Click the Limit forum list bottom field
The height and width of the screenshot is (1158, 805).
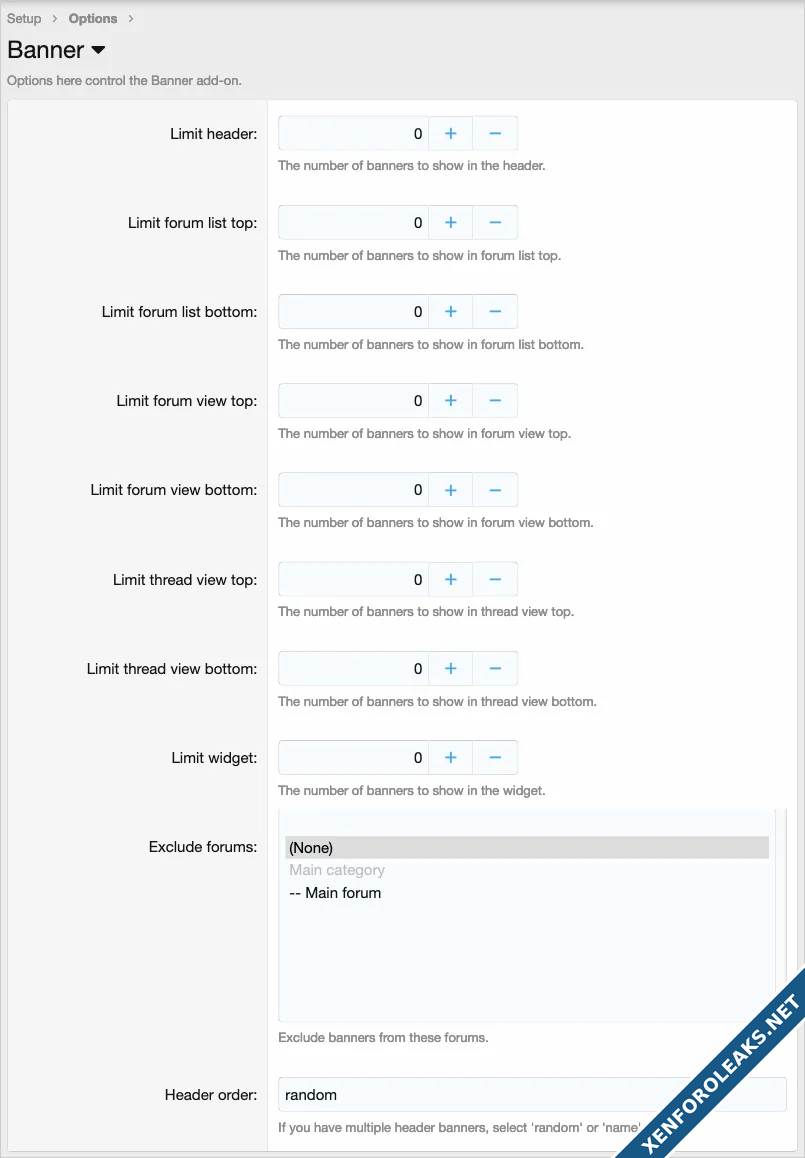pyautogui.click(x=353, y=311)
